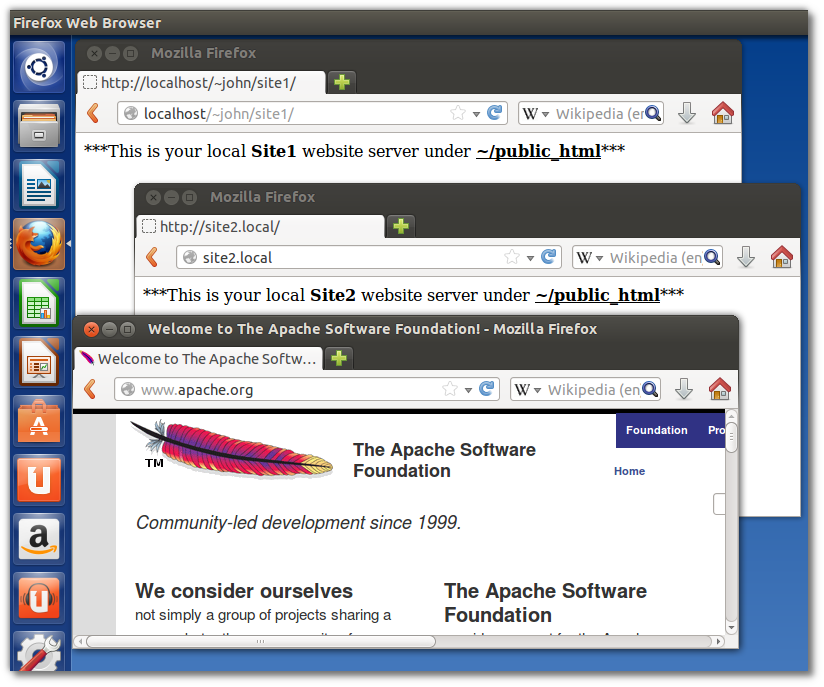The image size is (824, 687).
Task: Choose search engine in Apache window
Action: coord(528,389)
